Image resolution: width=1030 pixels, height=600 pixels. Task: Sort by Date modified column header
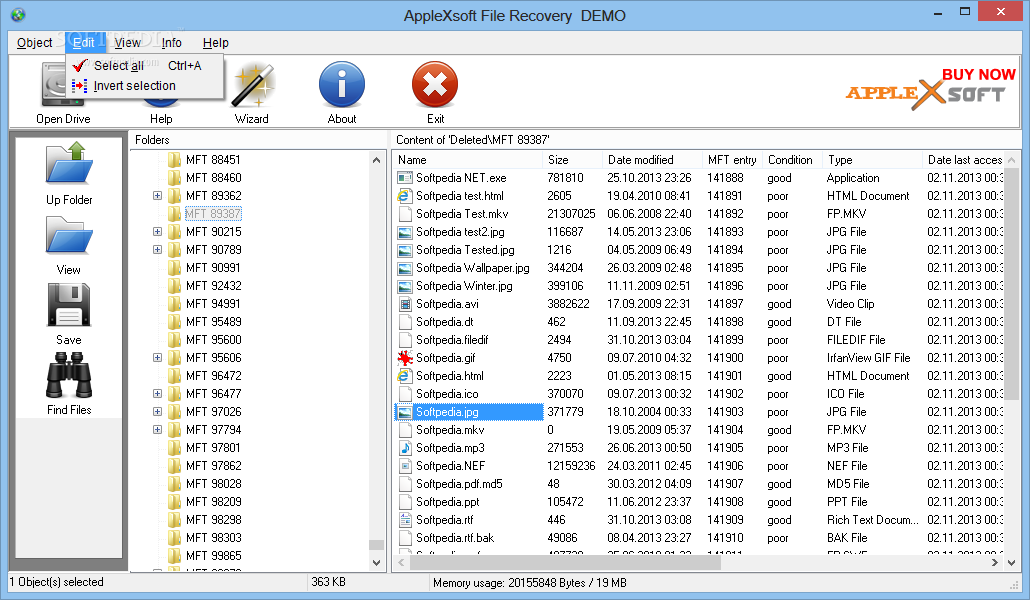click(652, 160)
